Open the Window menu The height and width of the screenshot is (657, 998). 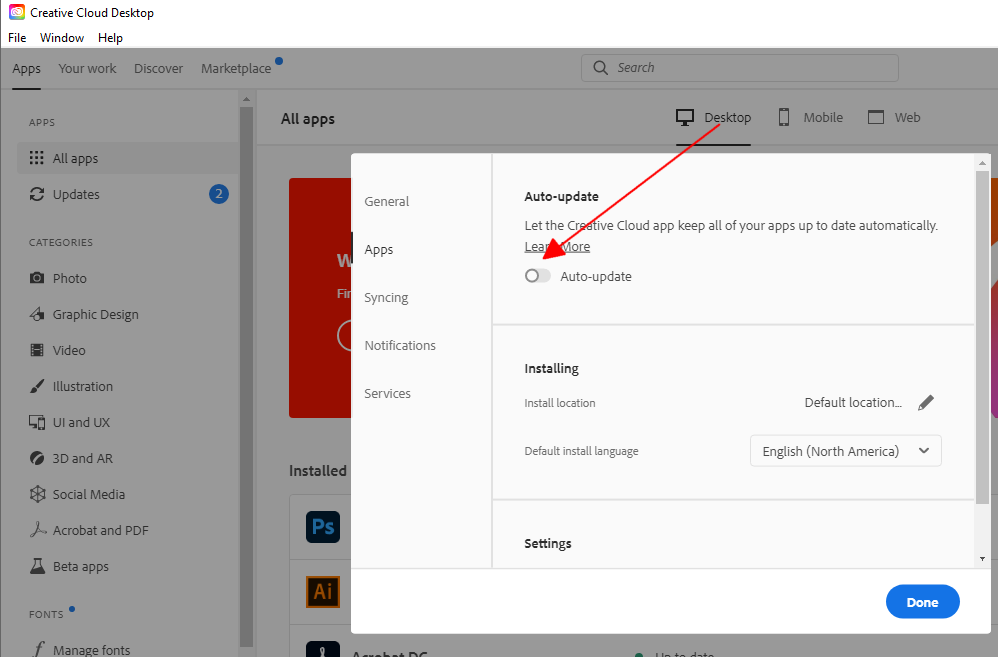click(x=61, y=37)
